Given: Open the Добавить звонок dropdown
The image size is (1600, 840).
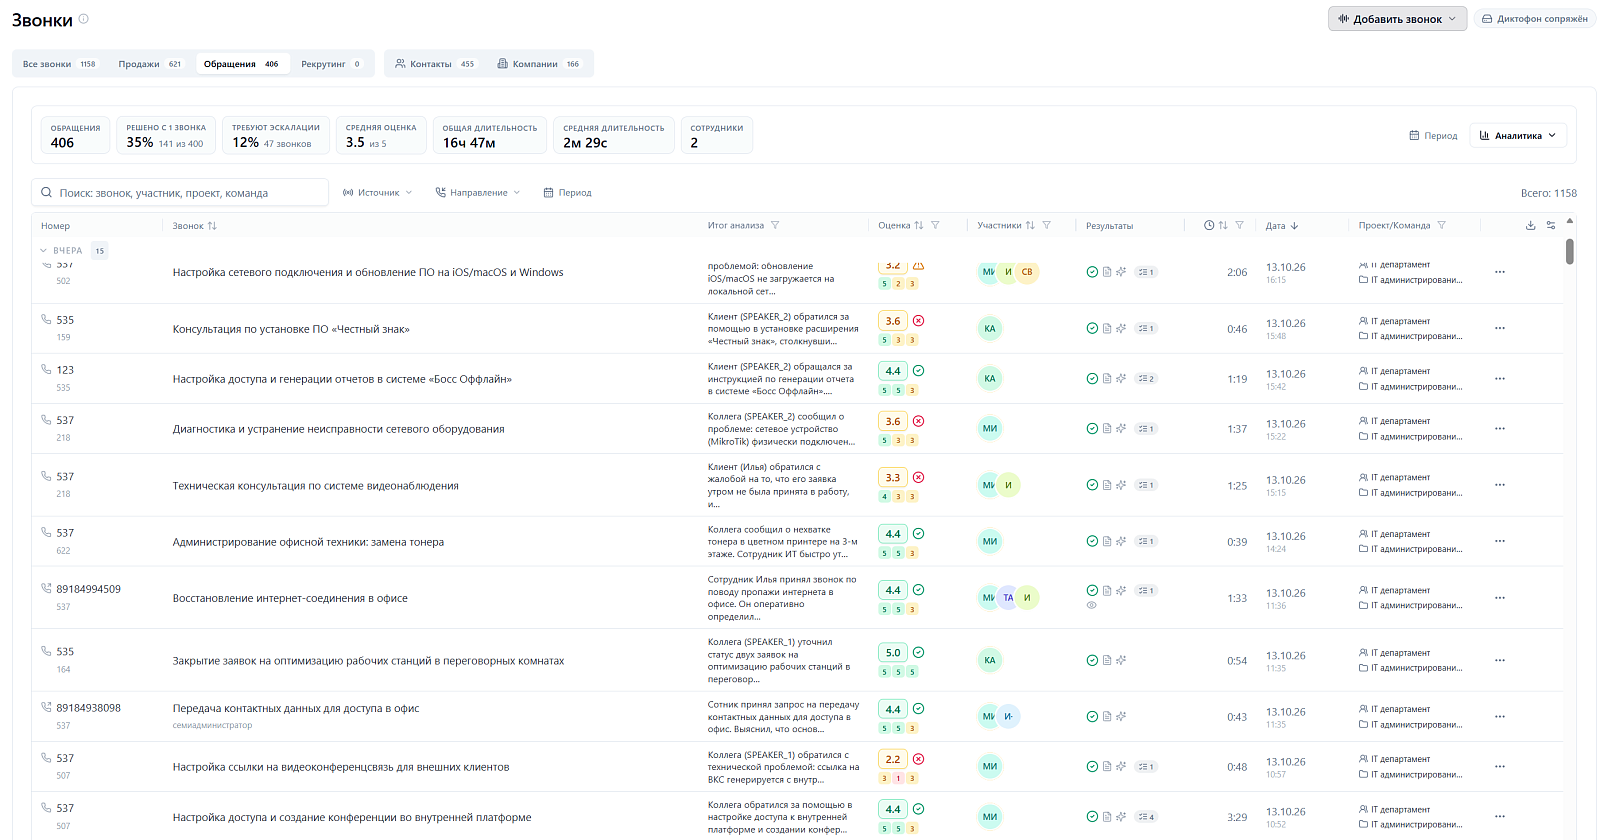Looking at the screenshot, I should point(1397,19).
